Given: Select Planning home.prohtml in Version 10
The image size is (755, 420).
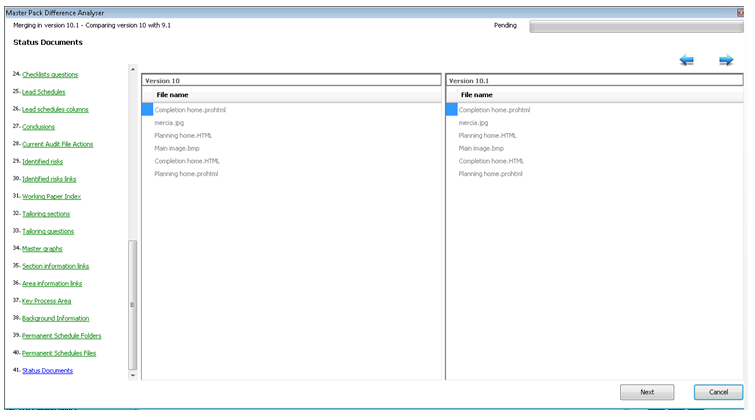Looking at the screenshot, I should pyautogui.click(x=186, y=174).
